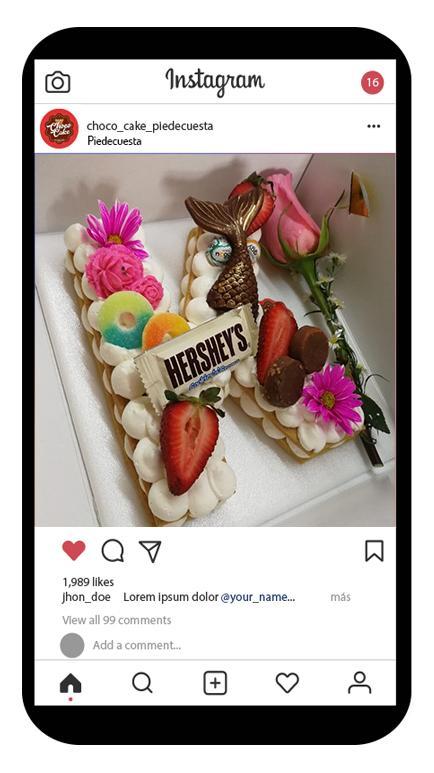Open choco_cake_piedecuesta profile username
This screenshot has width=434, height=773.
click(x=150, y=126)
